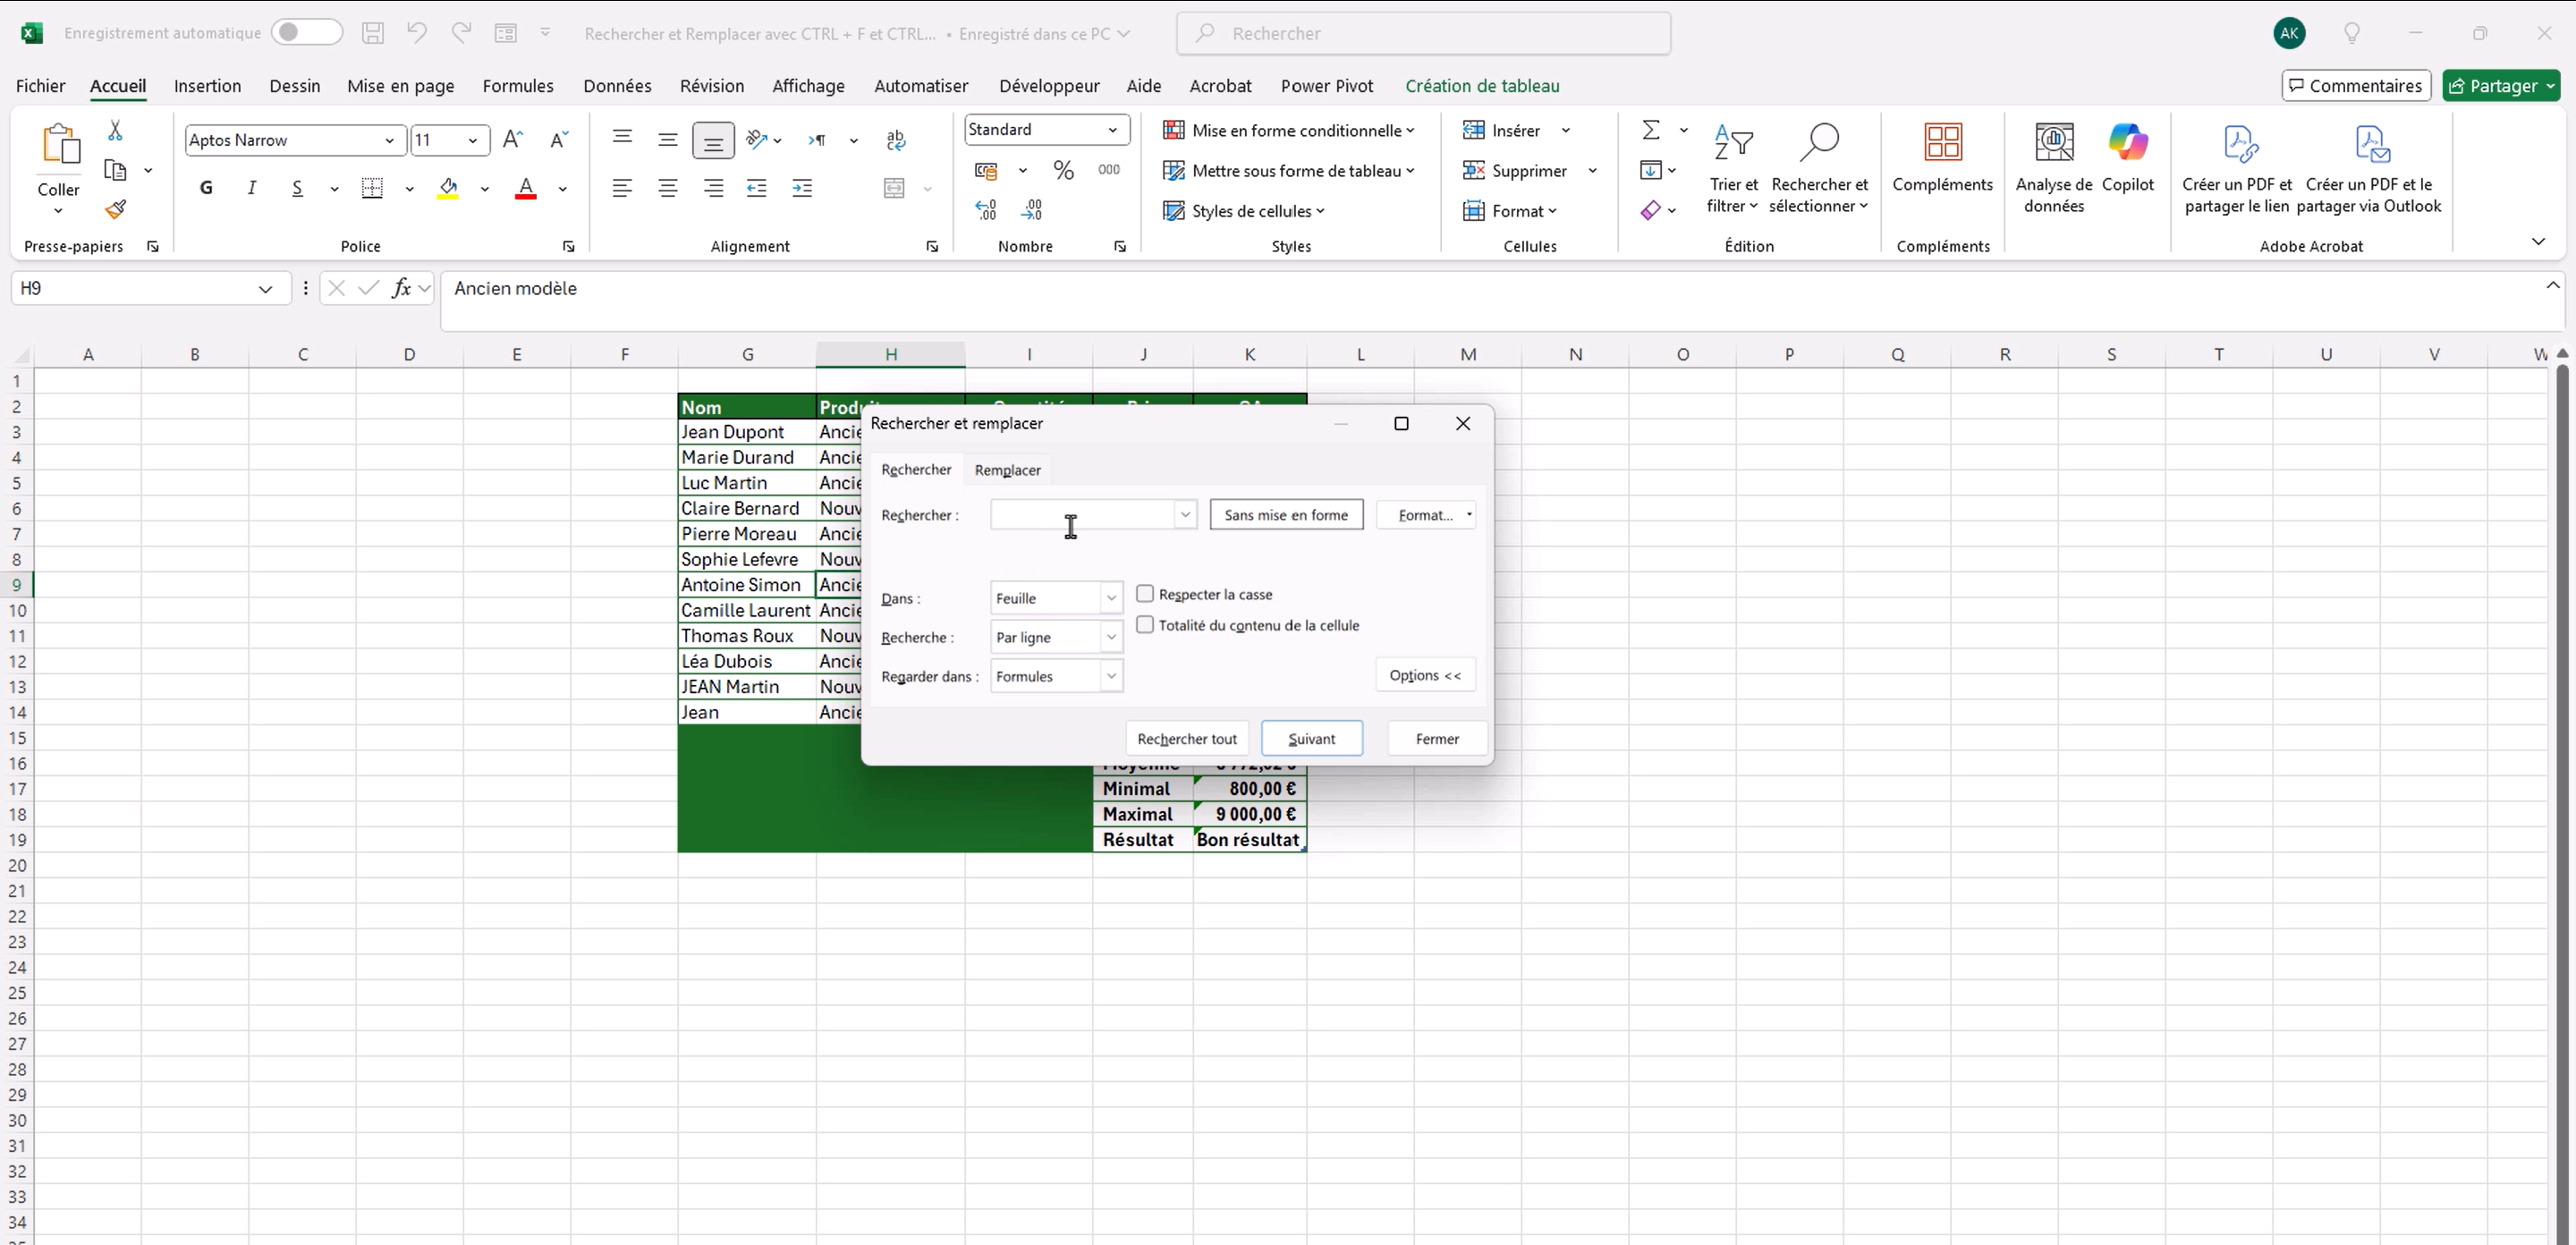Open the font name Aptos Narrow dropdown
Screen dimensions: 2576x1245
[389, 140]
